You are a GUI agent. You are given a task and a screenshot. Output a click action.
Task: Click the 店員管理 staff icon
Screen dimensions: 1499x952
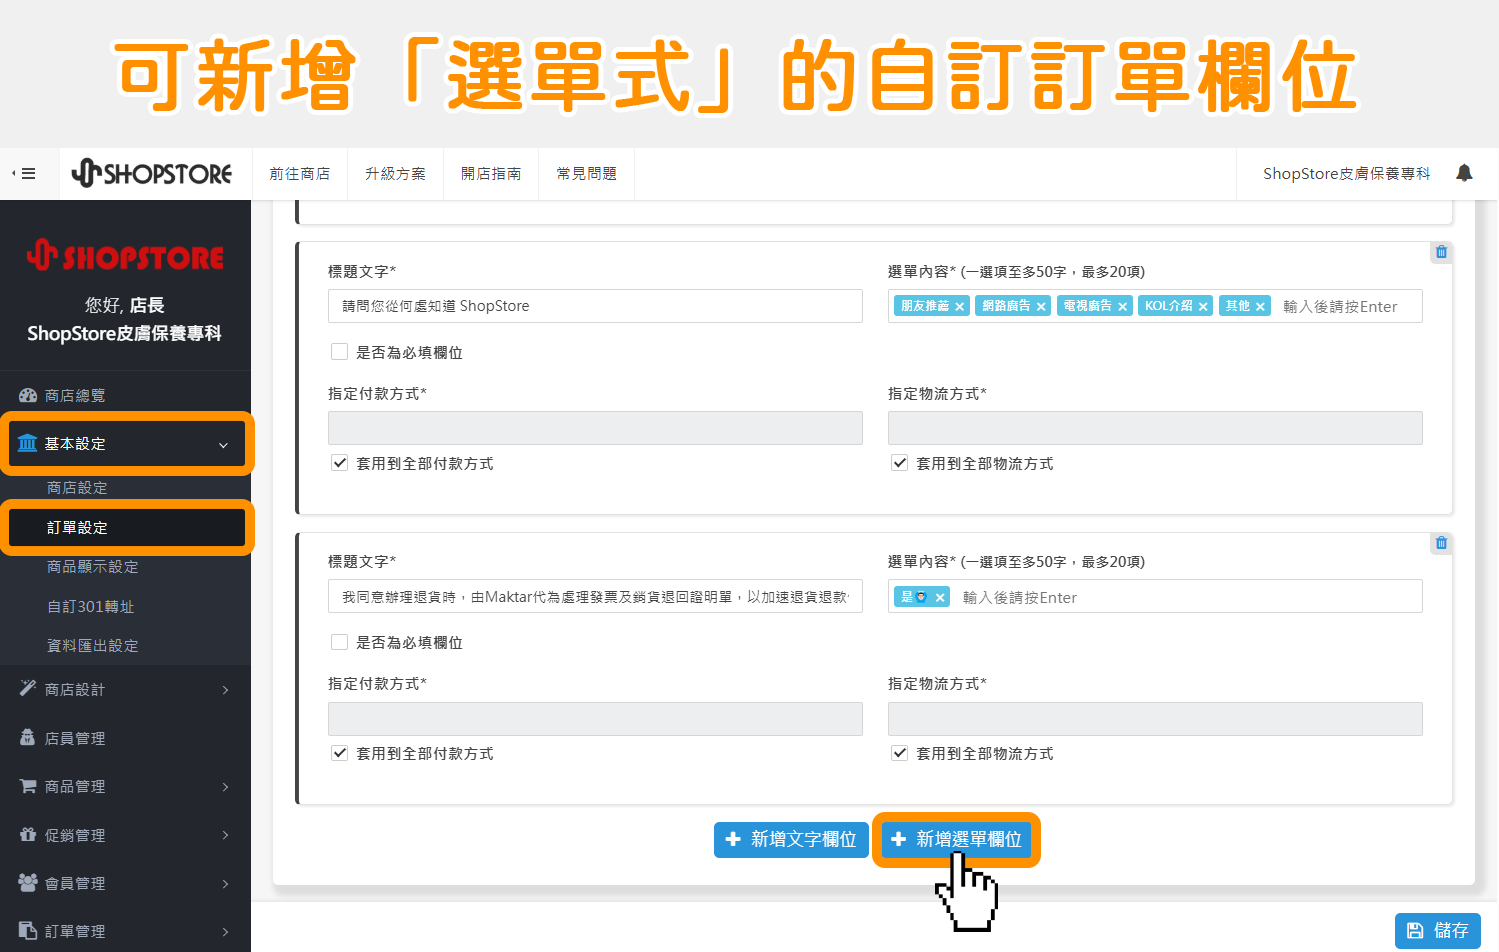click(28, 737)
